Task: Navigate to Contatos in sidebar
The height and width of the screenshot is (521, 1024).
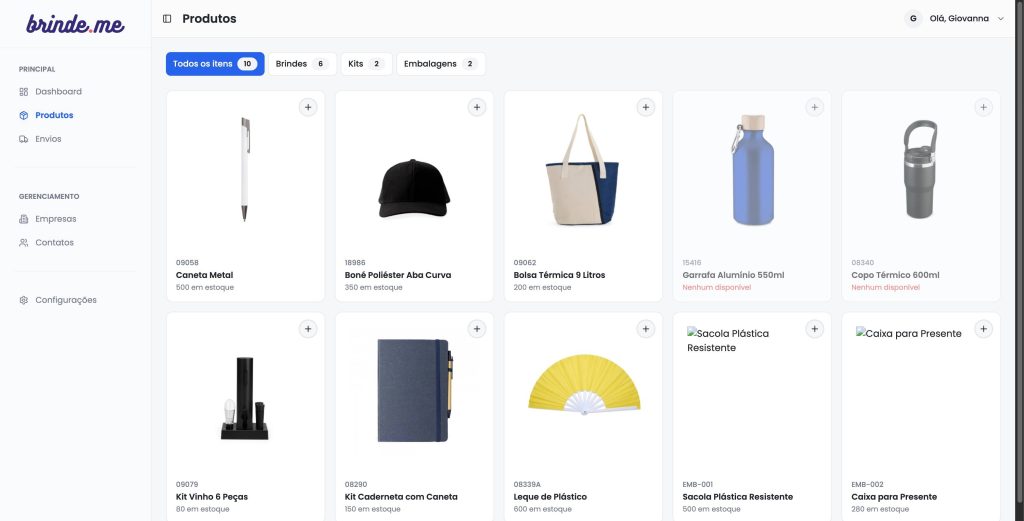Action: [54, 243]
